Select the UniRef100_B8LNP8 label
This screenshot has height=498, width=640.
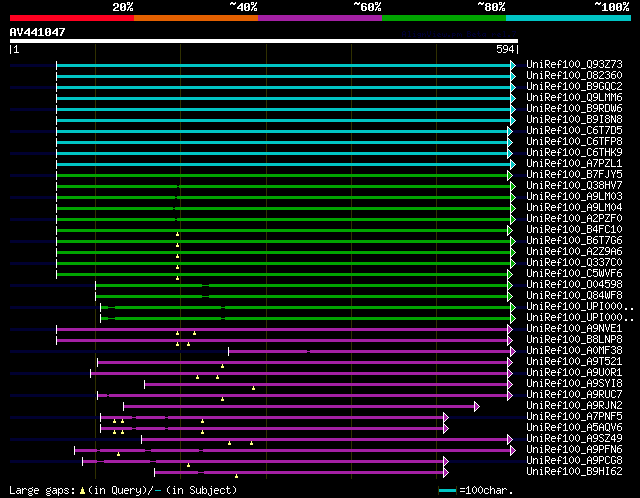574,340
